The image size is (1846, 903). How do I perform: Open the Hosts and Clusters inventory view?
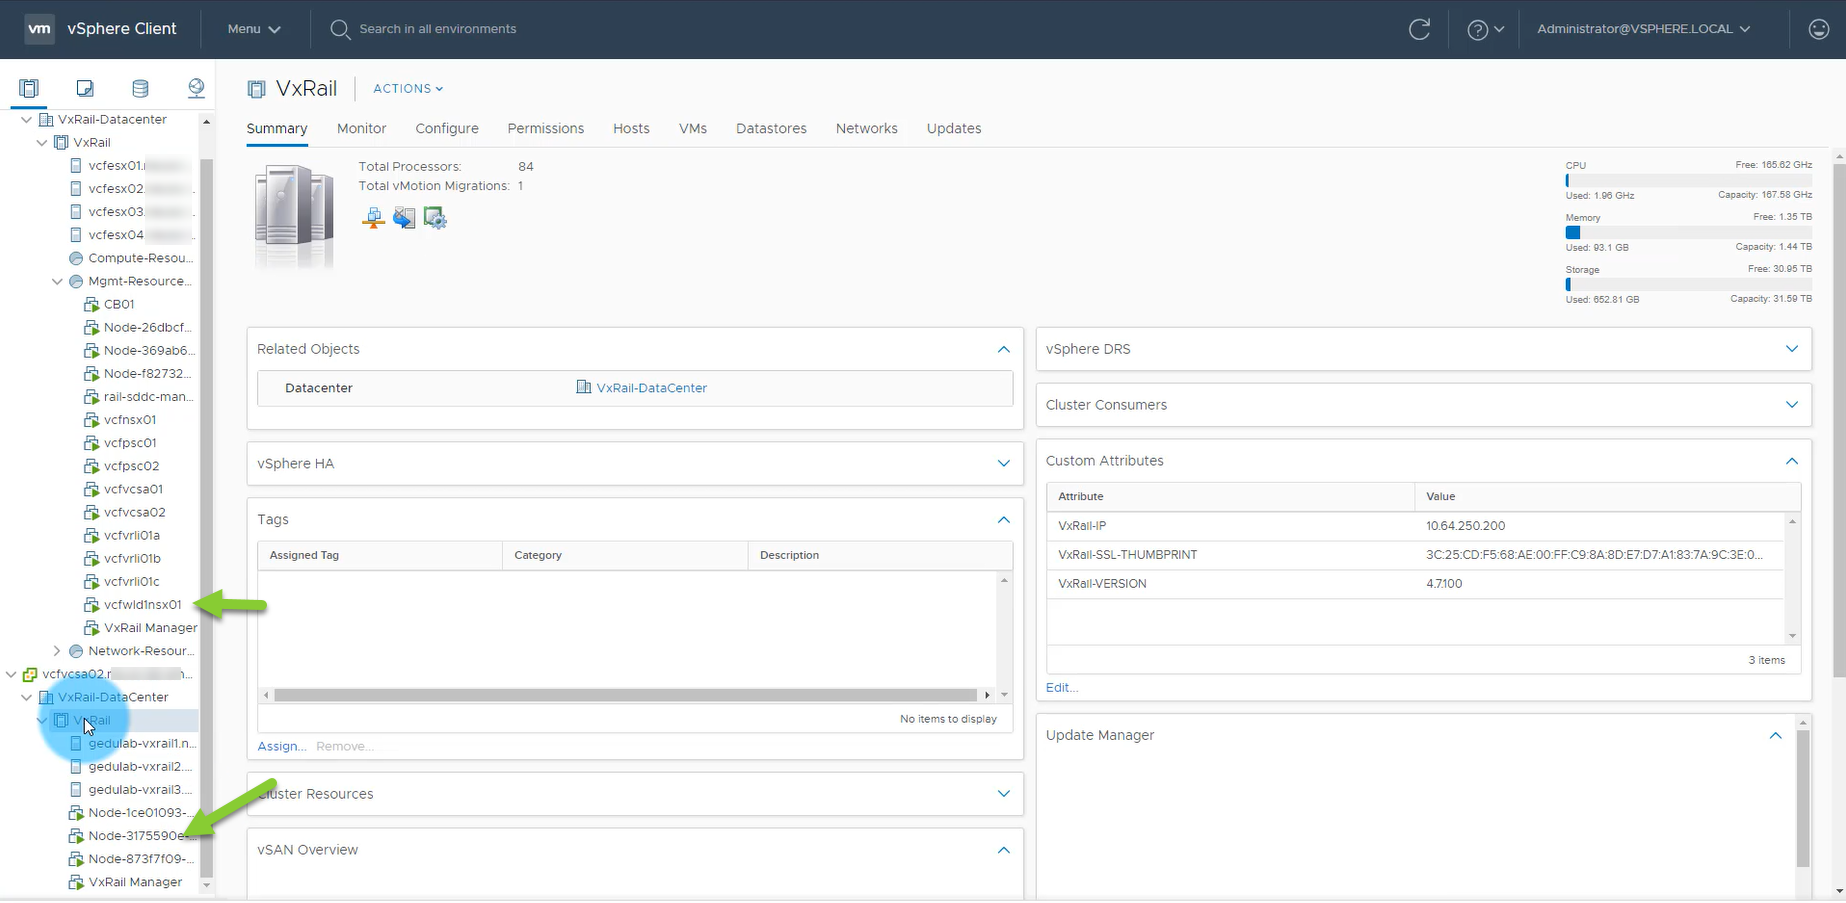[29, 89]
